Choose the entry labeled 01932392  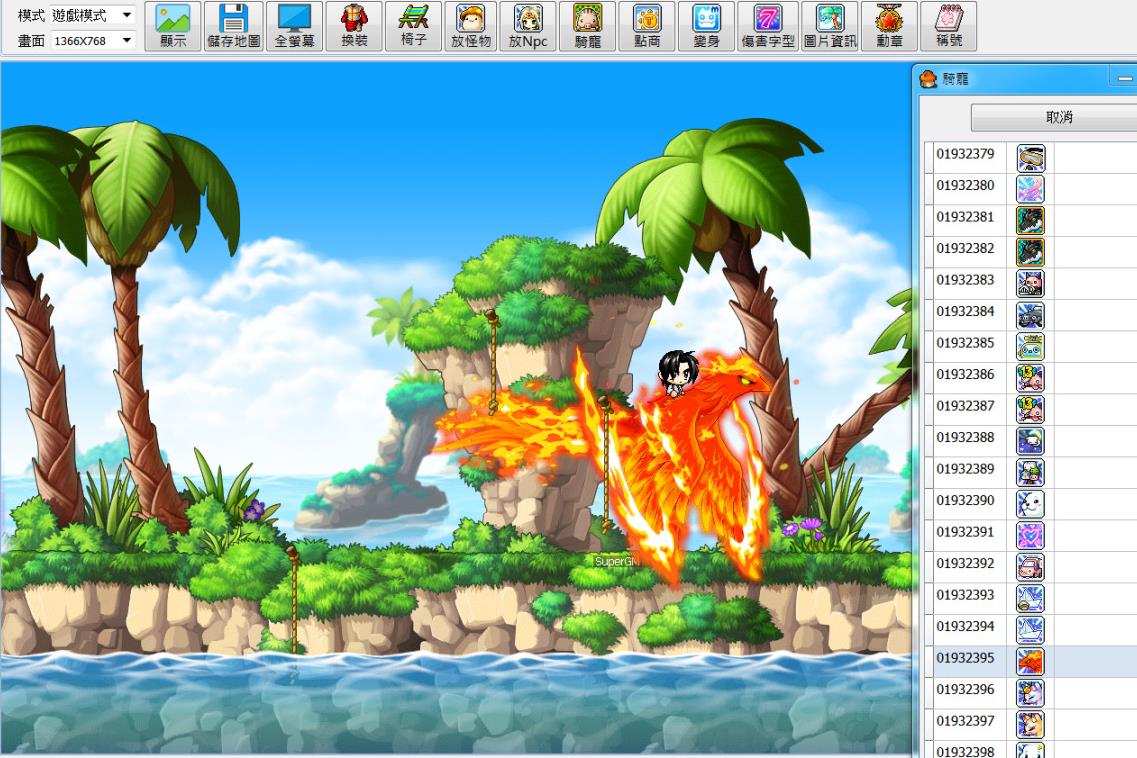pyautogui.click(x=965, y=564)
